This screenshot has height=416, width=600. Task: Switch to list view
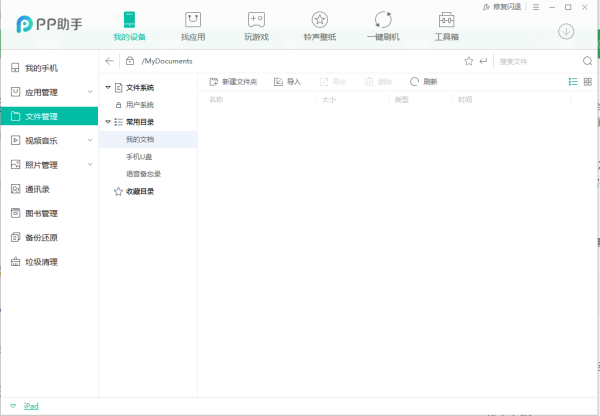click(573, 82)
